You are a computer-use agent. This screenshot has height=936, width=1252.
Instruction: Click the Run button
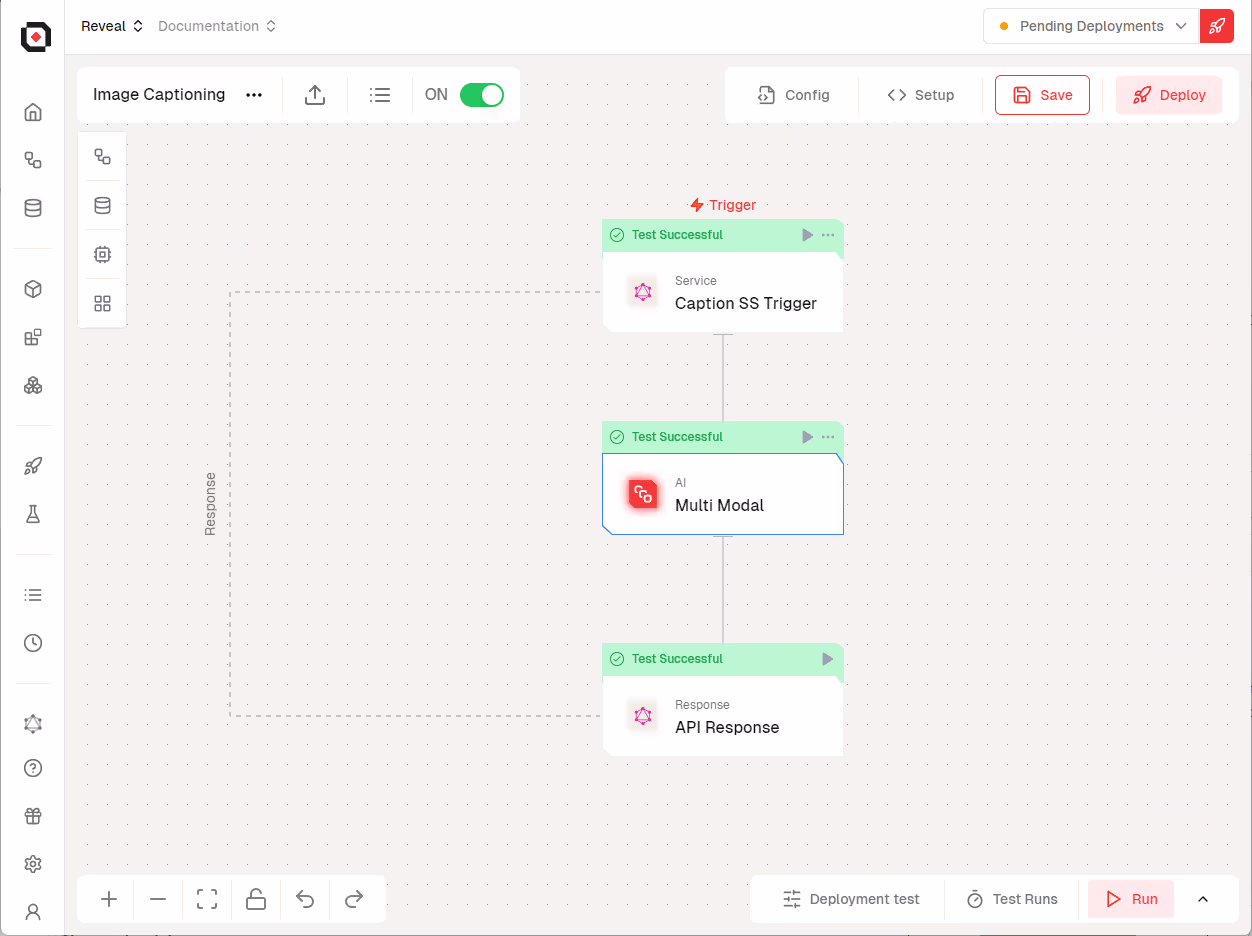click(1131, 899)
